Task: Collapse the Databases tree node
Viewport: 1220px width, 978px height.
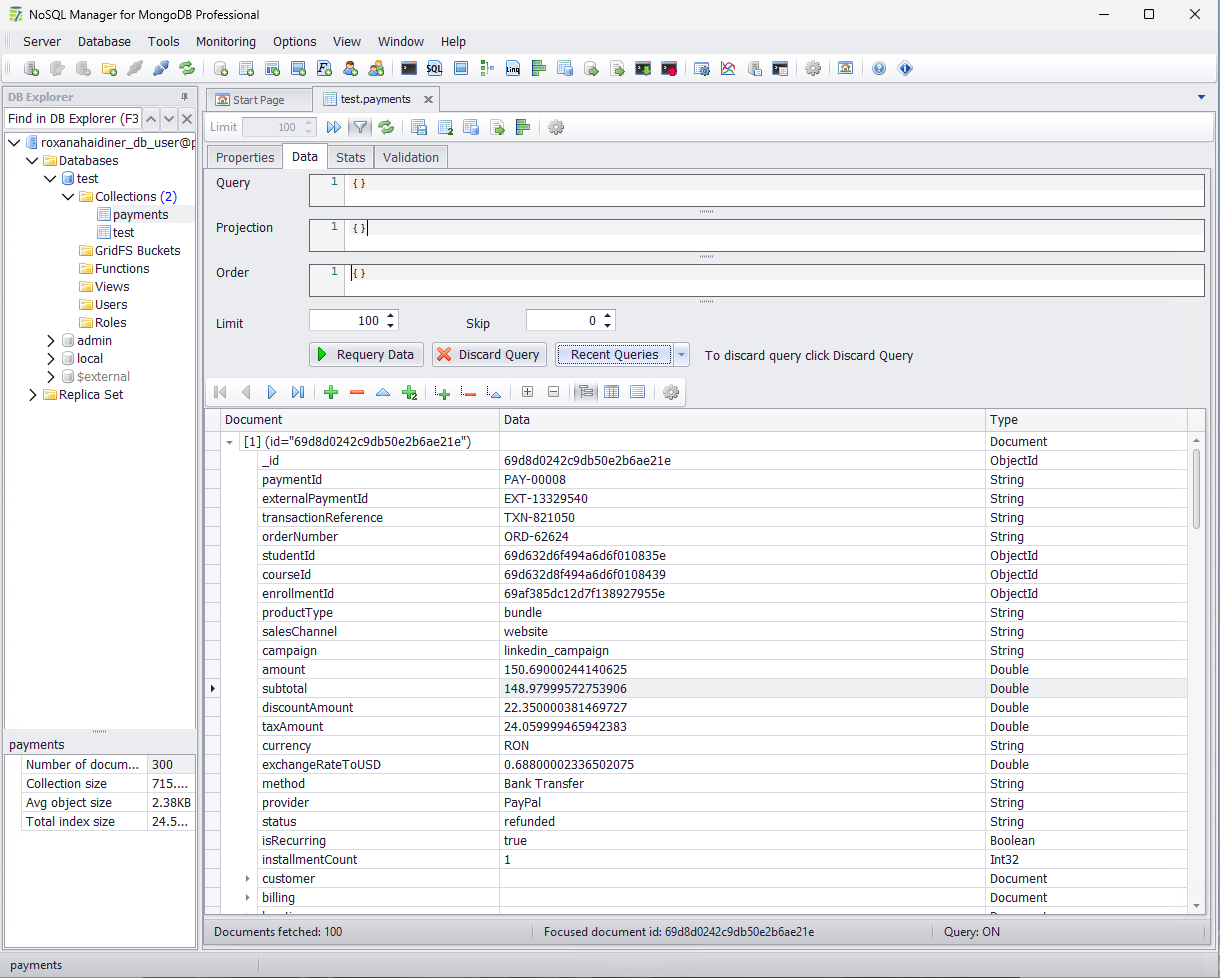Action: (32, 160)
